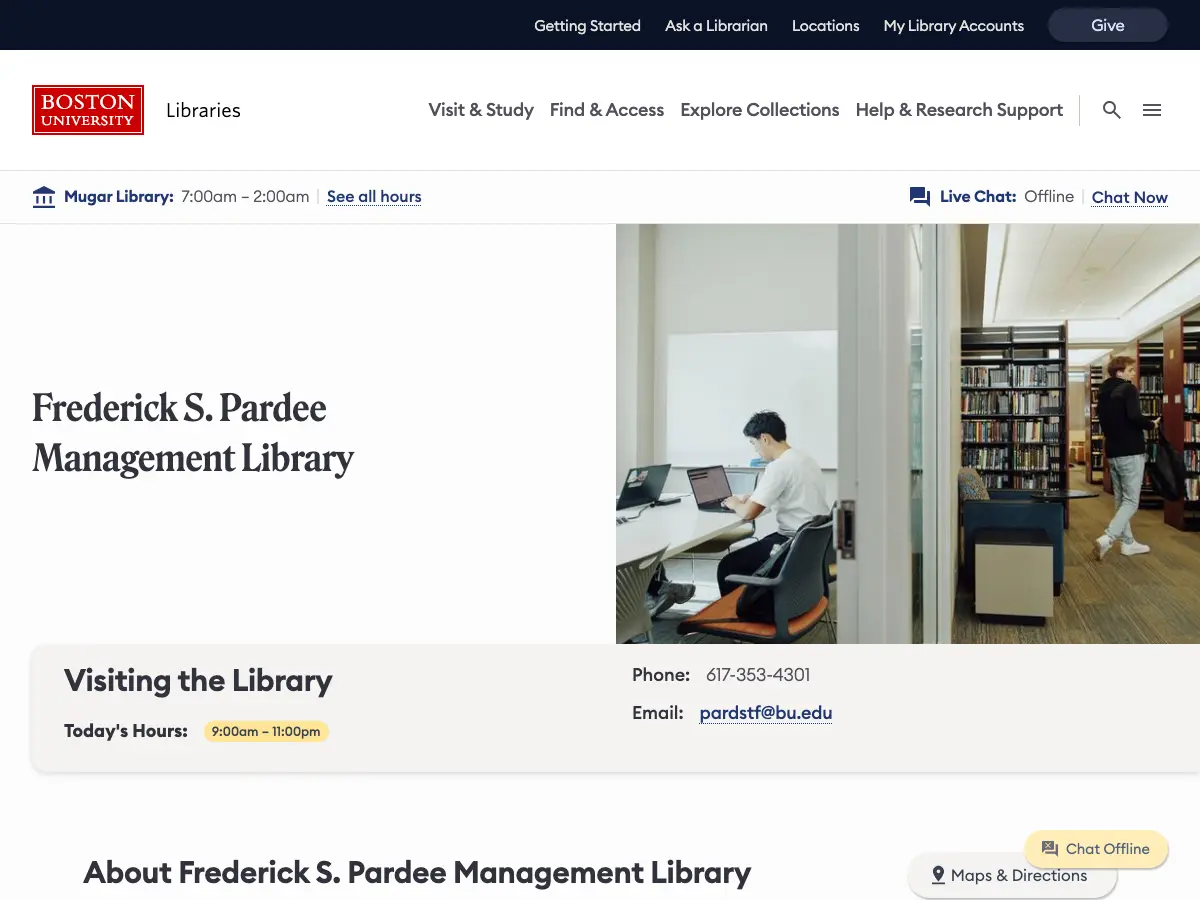Click the Live Chat Offline status text
This screenshot has width=1200, height=900.
point(1049,197)
